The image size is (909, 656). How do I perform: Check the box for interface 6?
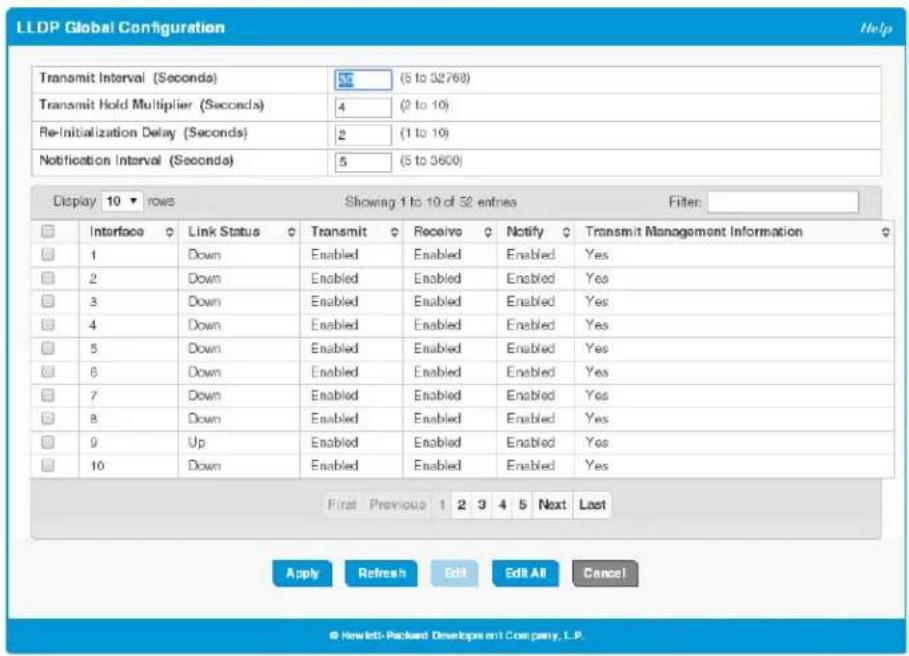tap(48, 371)
